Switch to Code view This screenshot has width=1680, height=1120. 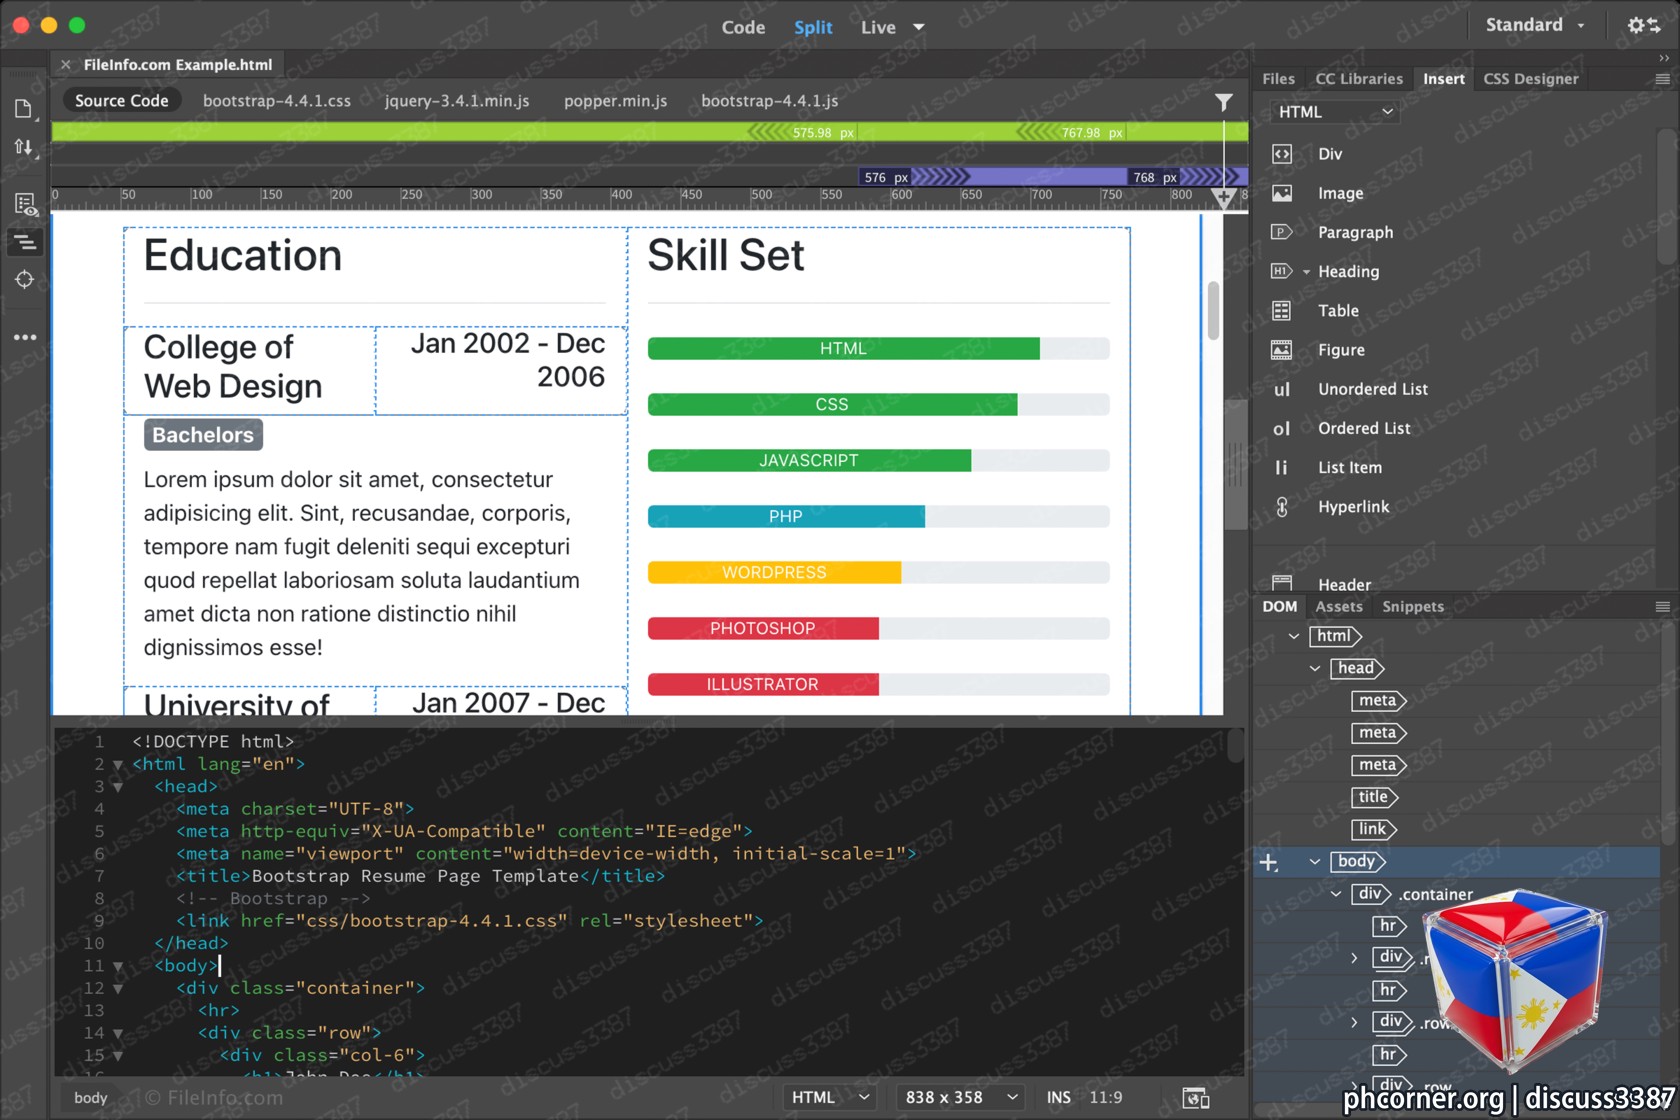743,27
